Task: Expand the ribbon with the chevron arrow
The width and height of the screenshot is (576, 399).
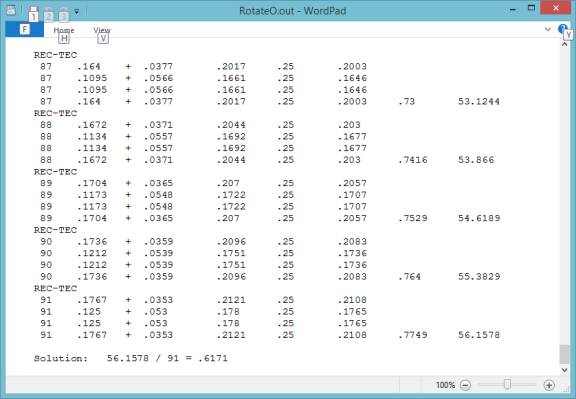Action: pyautogui.click(x=547, y=29)
